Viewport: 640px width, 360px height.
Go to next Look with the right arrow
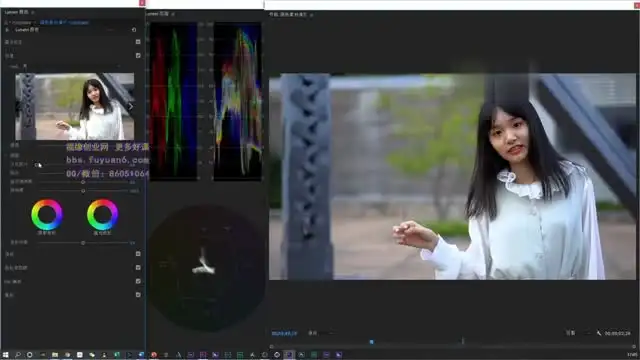click(131, 107)
